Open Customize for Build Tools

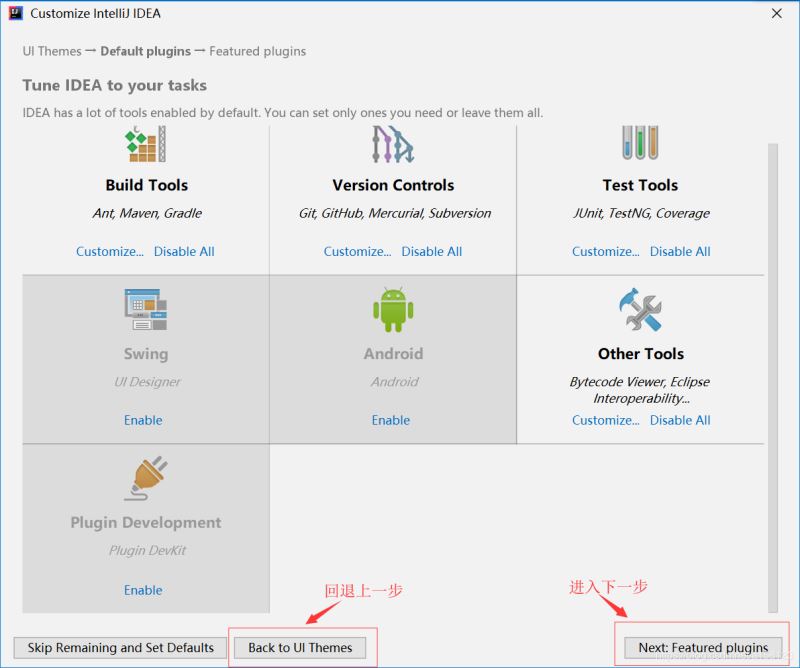tap(110, 251)
